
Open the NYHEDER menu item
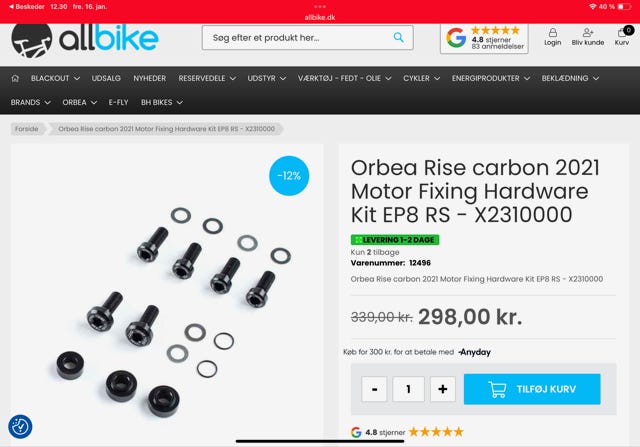click(149, 78)
